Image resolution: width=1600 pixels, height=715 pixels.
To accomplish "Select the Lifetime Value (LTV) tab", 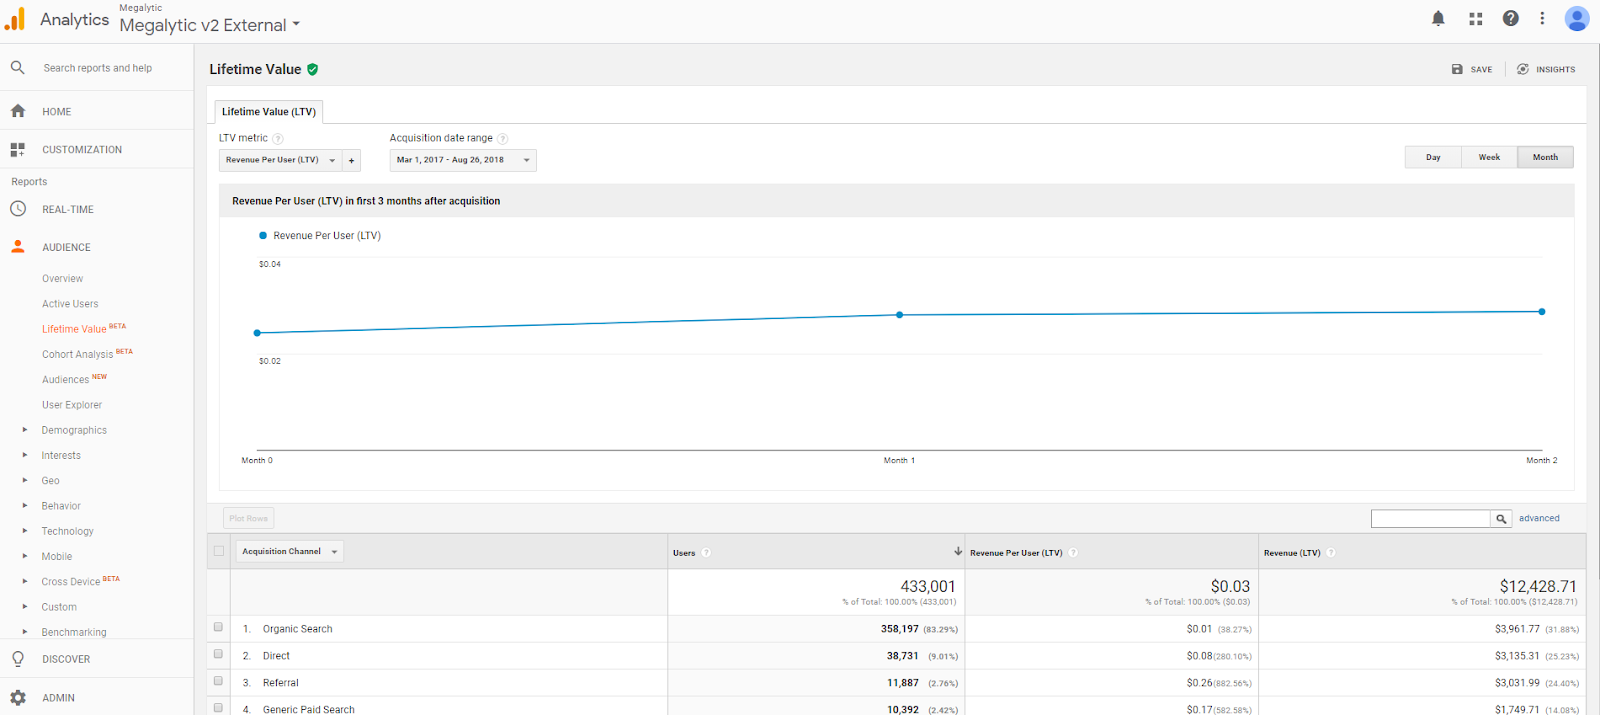I will pyautogui.click(x=269, y=112).
